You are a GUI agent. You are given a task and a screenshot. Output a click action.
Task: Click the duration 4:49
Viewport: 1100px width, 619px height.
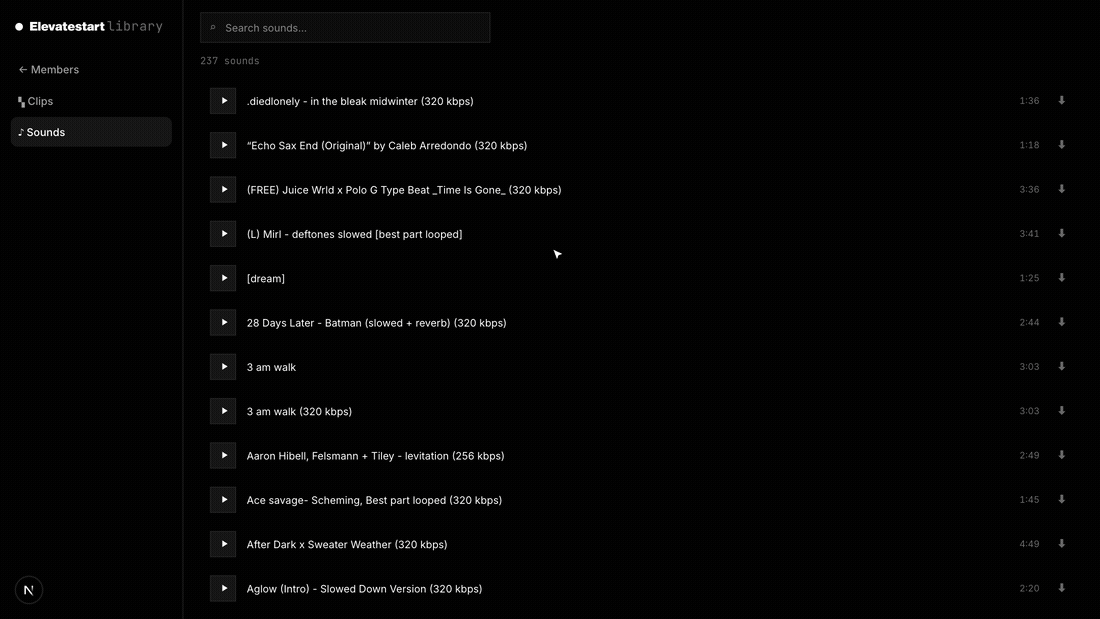point(1029,544)
